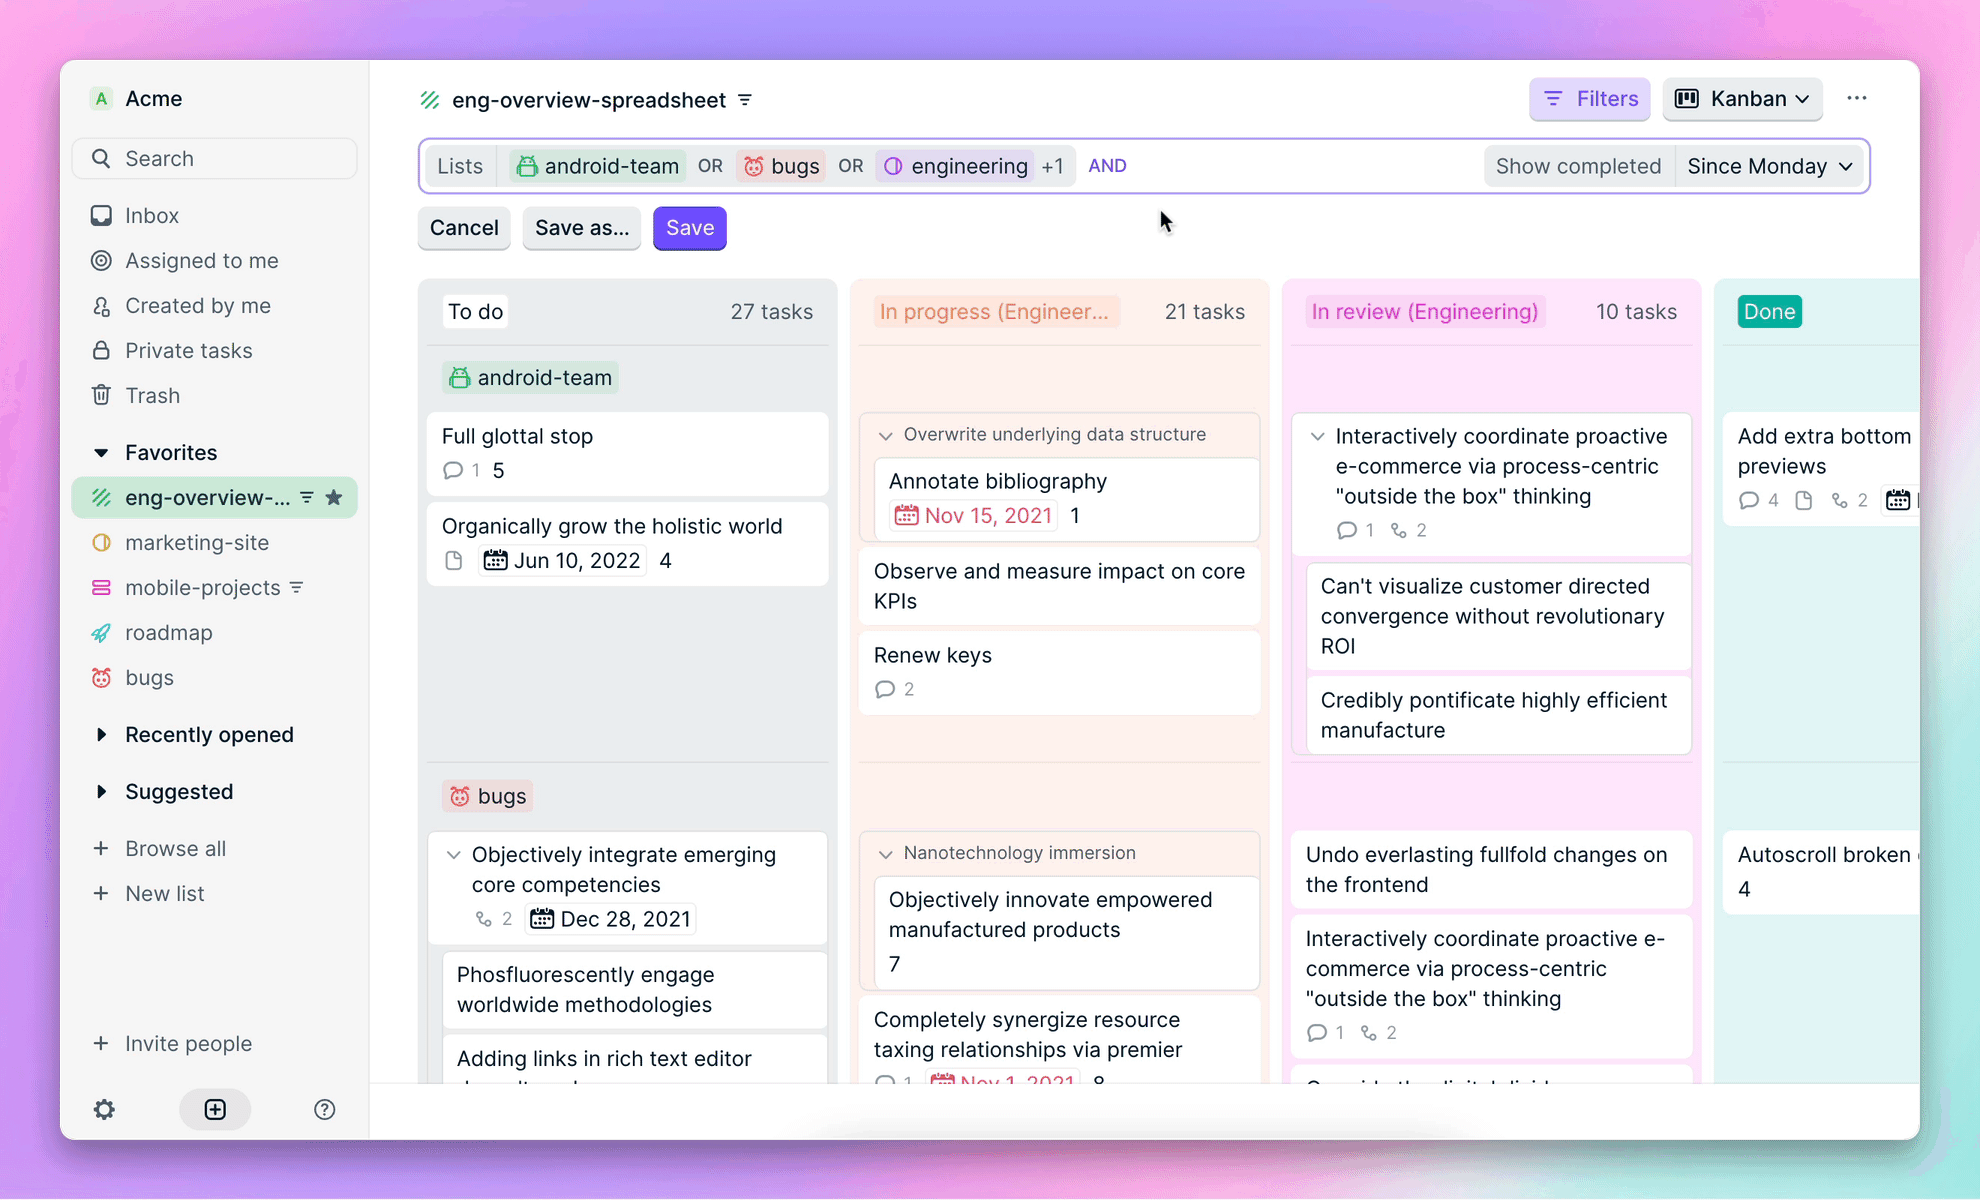Click the Kanban view icon

click(1687, 99)
